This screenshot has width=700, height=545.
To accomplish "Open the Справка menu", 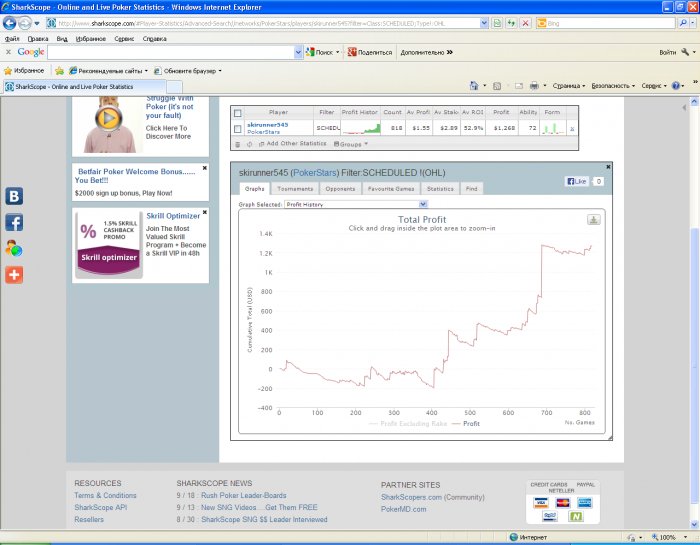I will tap(154, 39).
